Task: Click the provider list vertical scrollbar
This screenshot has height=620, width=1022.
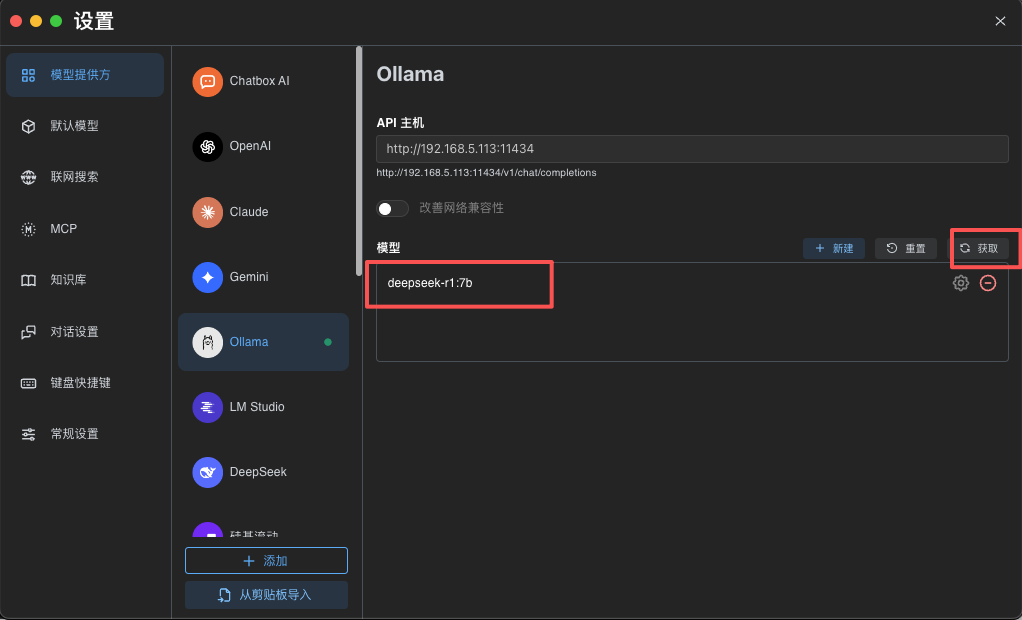Action: coord(359,160)
